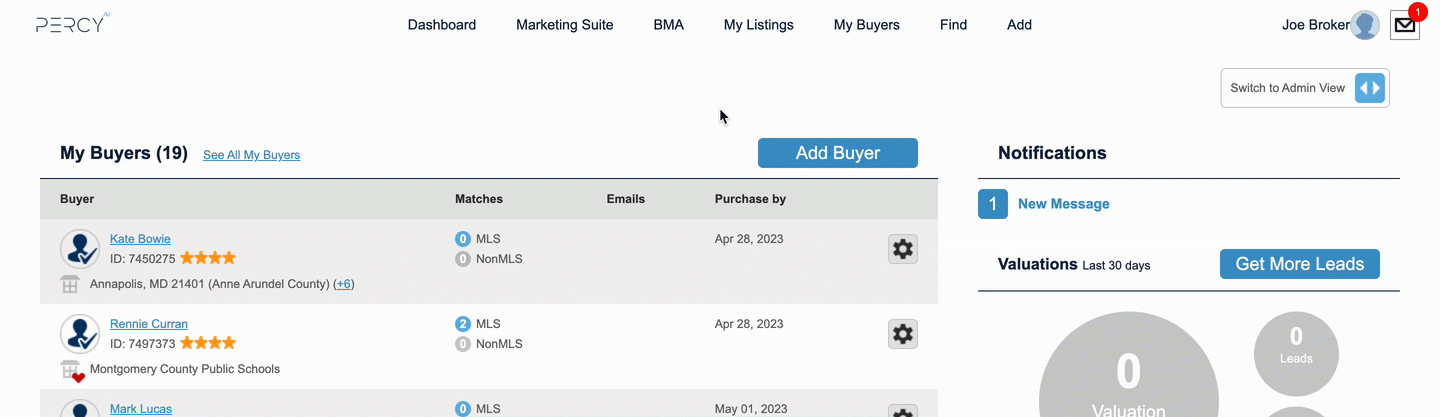Open the My Listings menu
Screen dimensions: 1440x417
pos(759,25)
